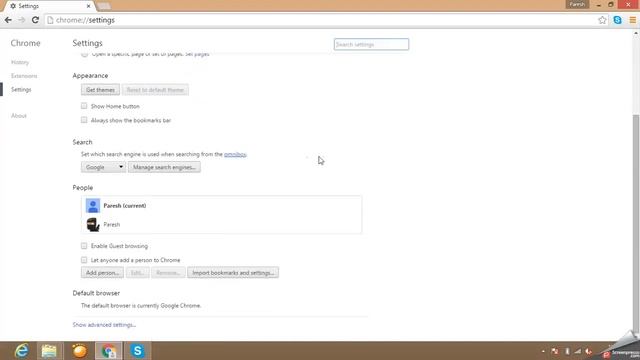Open Internet Explorer from the taskbar
The height and width of the screenshot is (360, 640).
21,351
